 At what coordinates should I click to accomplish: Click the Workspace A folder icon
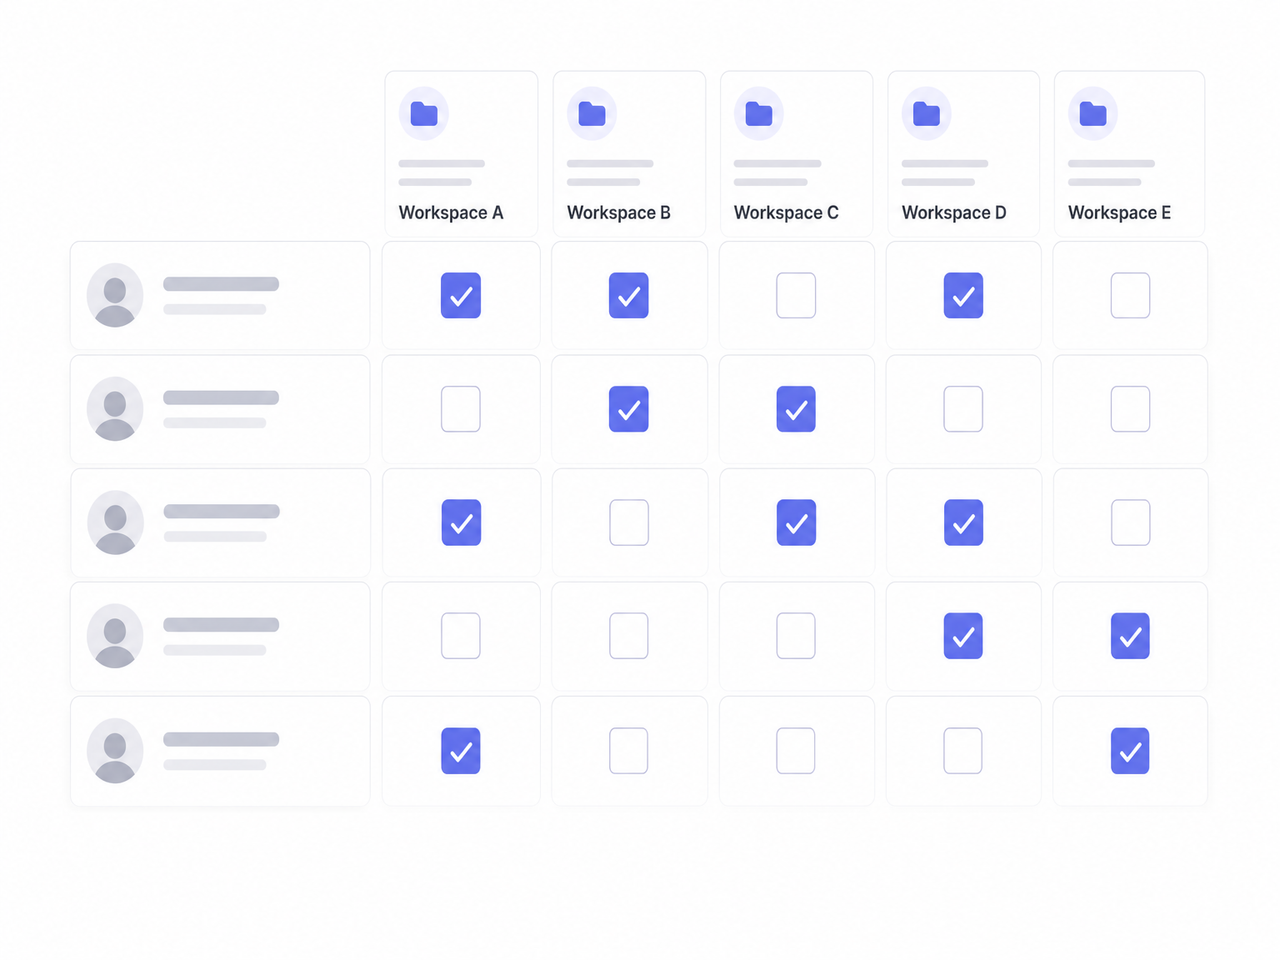(424, 114)
